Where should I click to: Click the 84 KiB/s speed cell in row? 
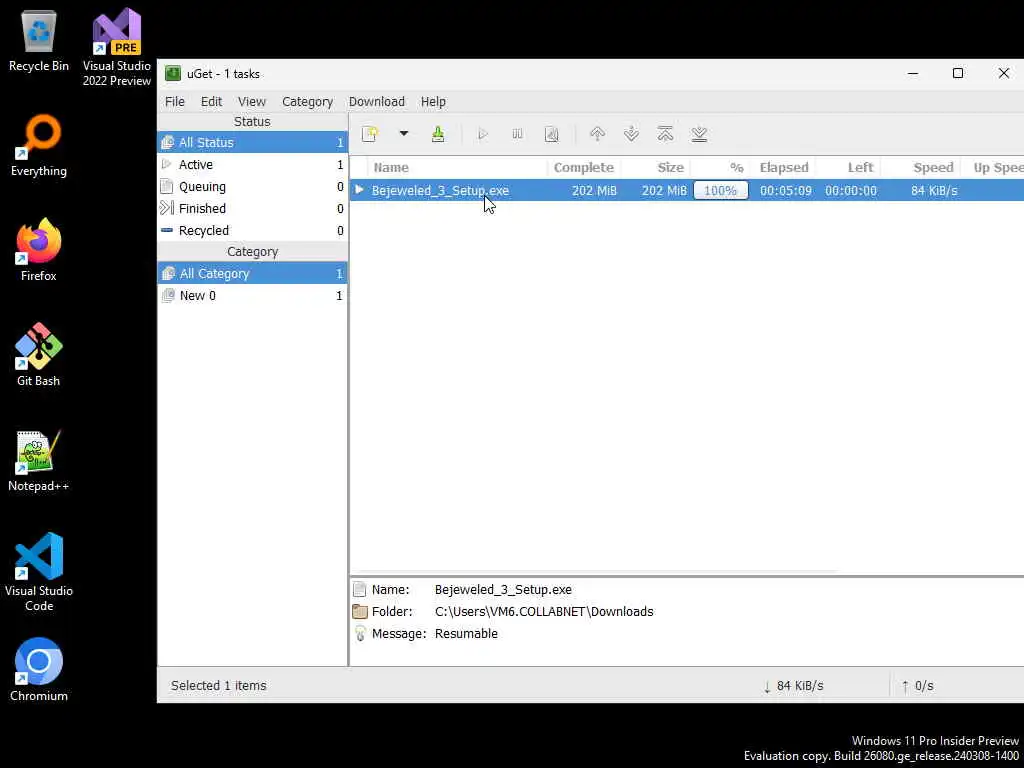click(x=934, y=191)
